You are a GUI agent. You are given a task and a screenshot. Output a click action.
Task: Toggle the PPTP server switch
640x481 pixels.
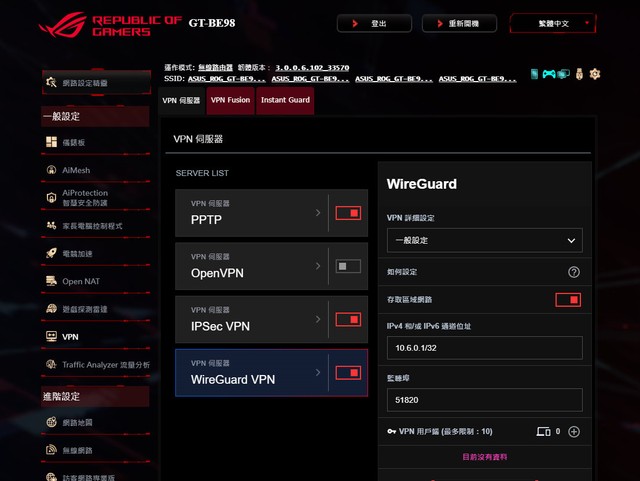(x=348, y=213)
